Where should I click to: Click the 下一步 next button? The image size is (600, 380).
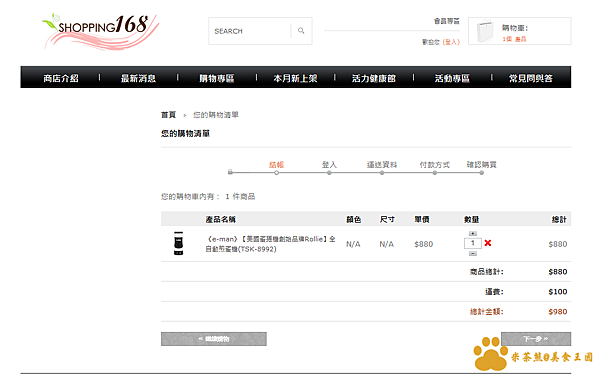click(x=536, y=339)
